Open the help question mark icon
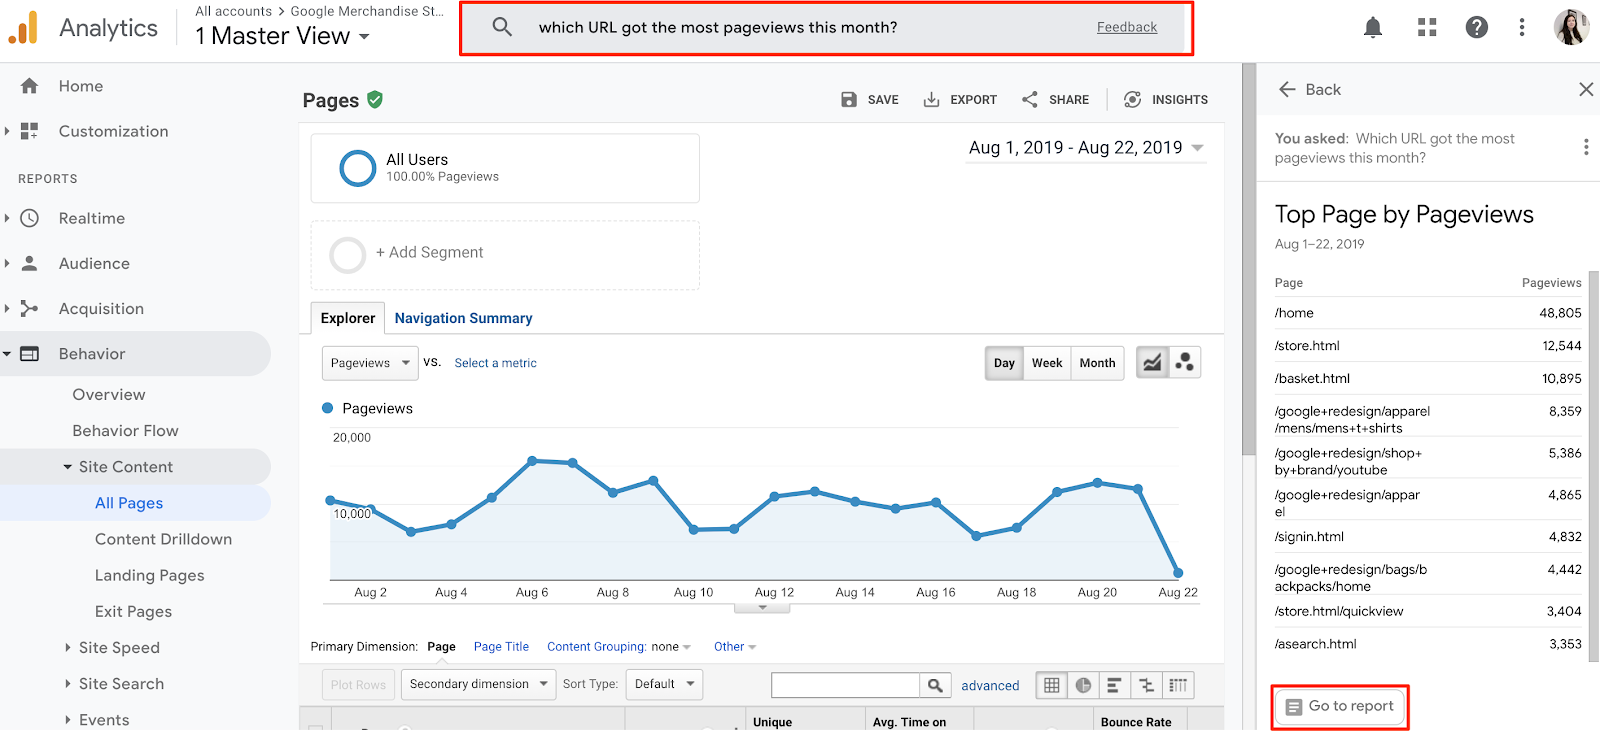 pyautogui.click(x=1476, y=28)
